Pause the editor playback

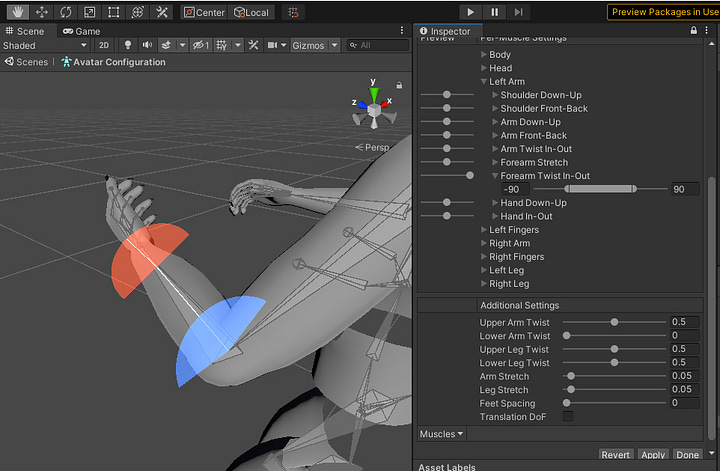[495, 12]
